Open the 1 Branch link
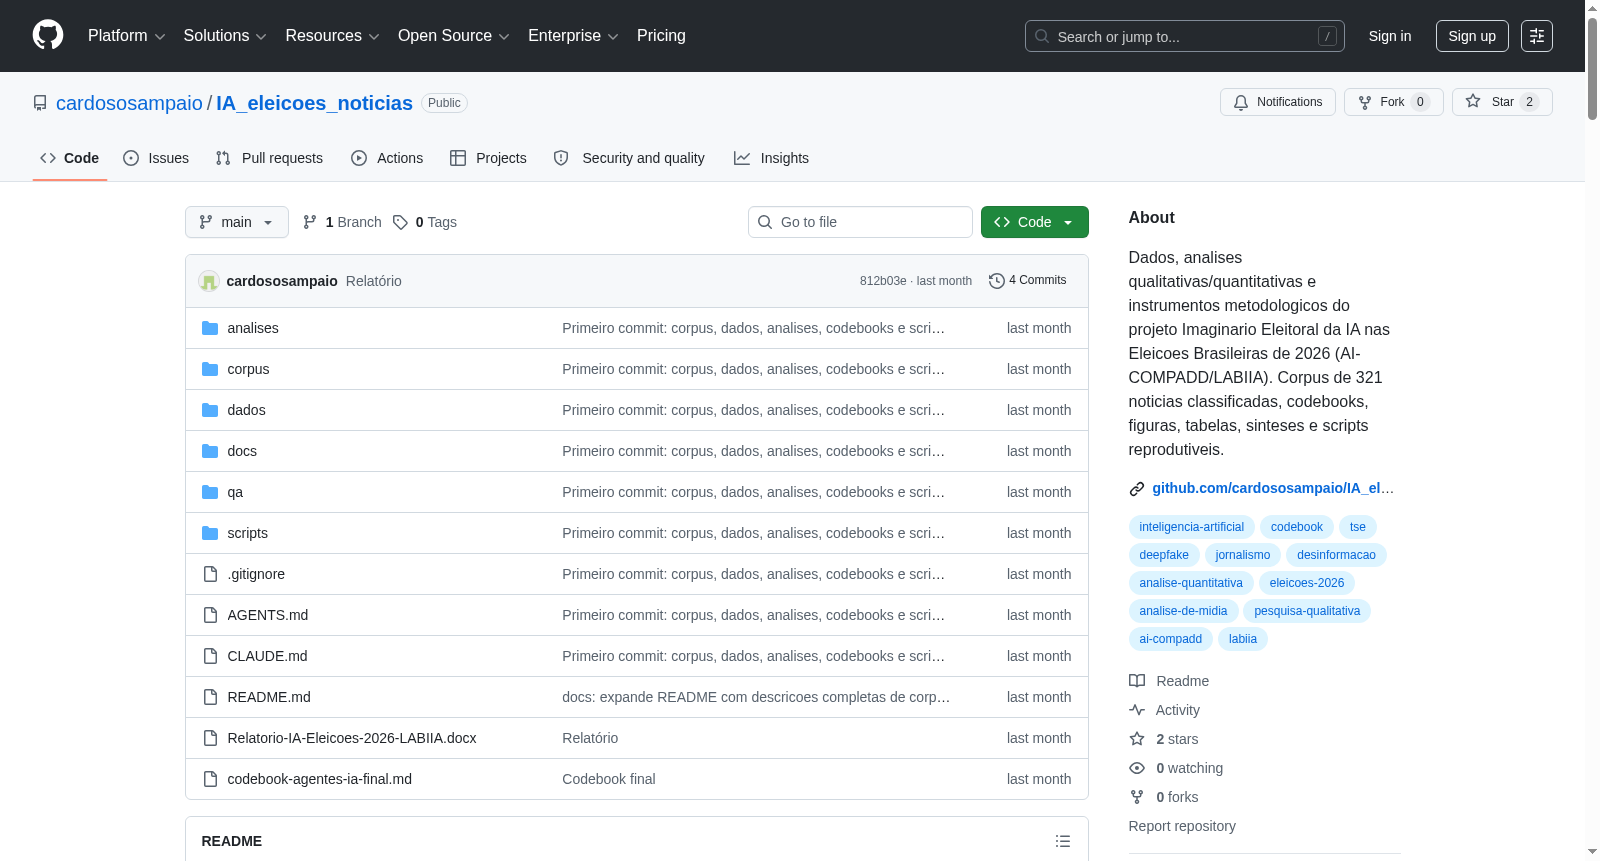The height and width of the screenshot is (861, 1600). [342, 222]
